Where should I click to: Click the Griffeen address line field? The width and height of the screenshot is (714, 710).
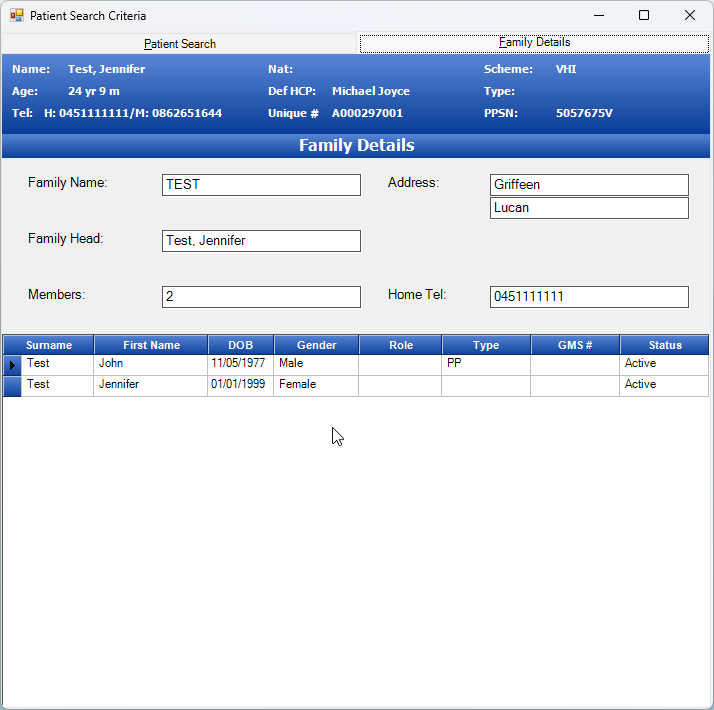tap(589, 185)
